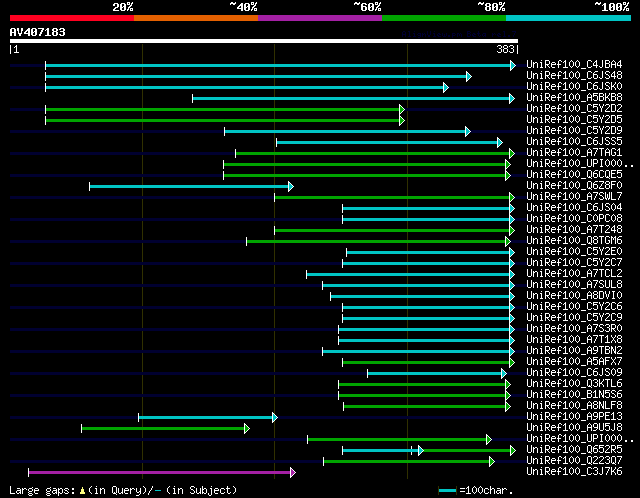Select the UniRef100_A8DVI0 label
This screenshot has width=640, height=498.
574,296
